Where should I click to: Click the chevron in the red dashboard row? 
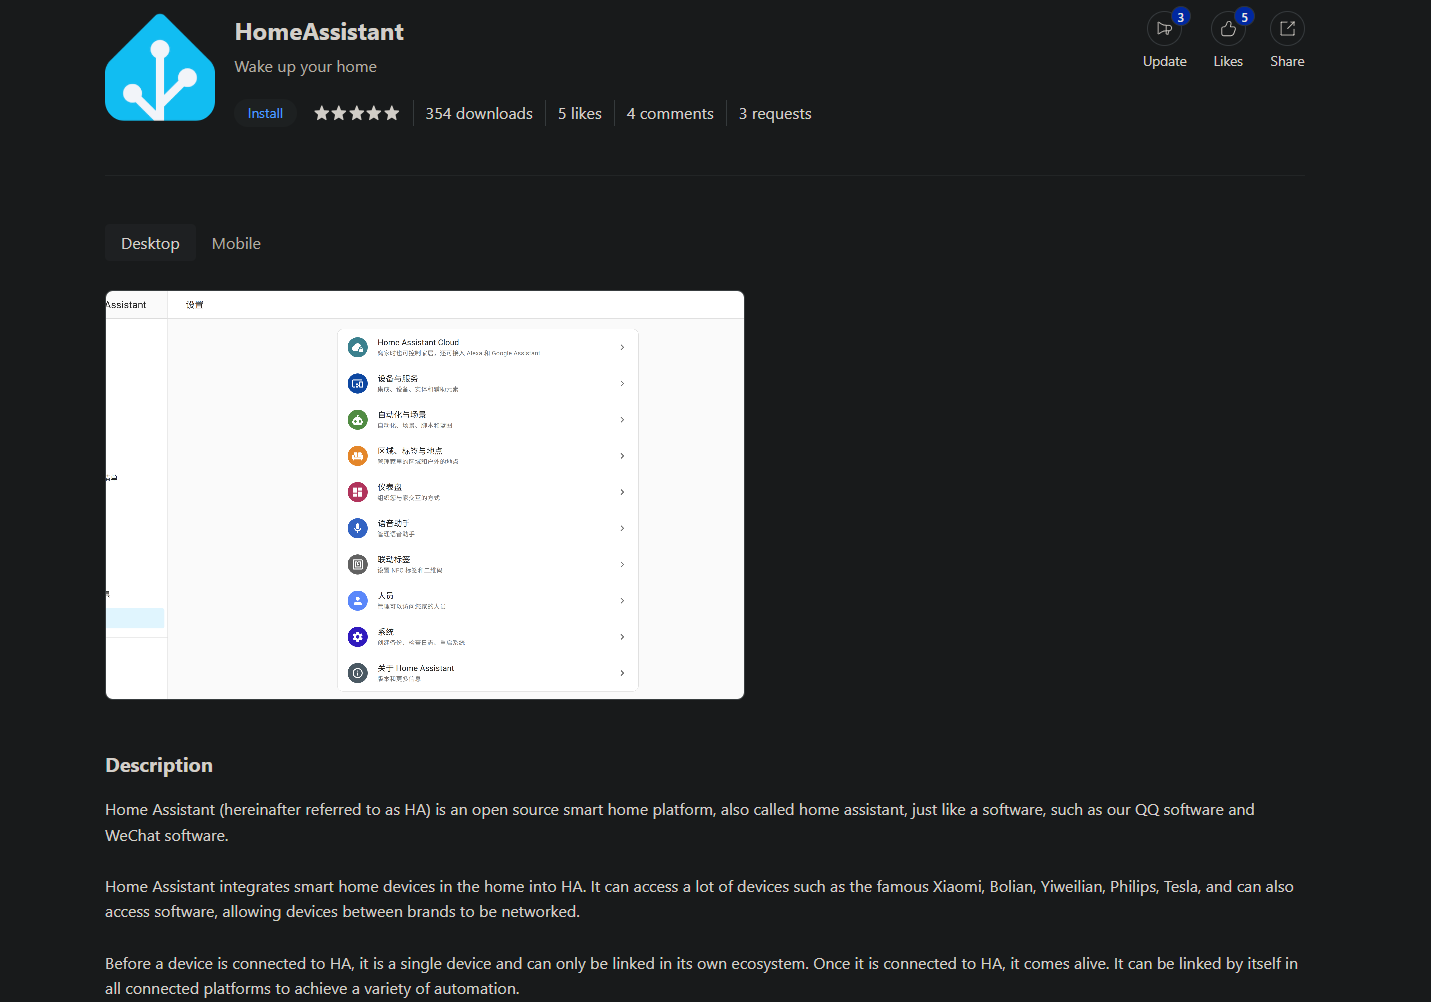click(x=622, y=492)
